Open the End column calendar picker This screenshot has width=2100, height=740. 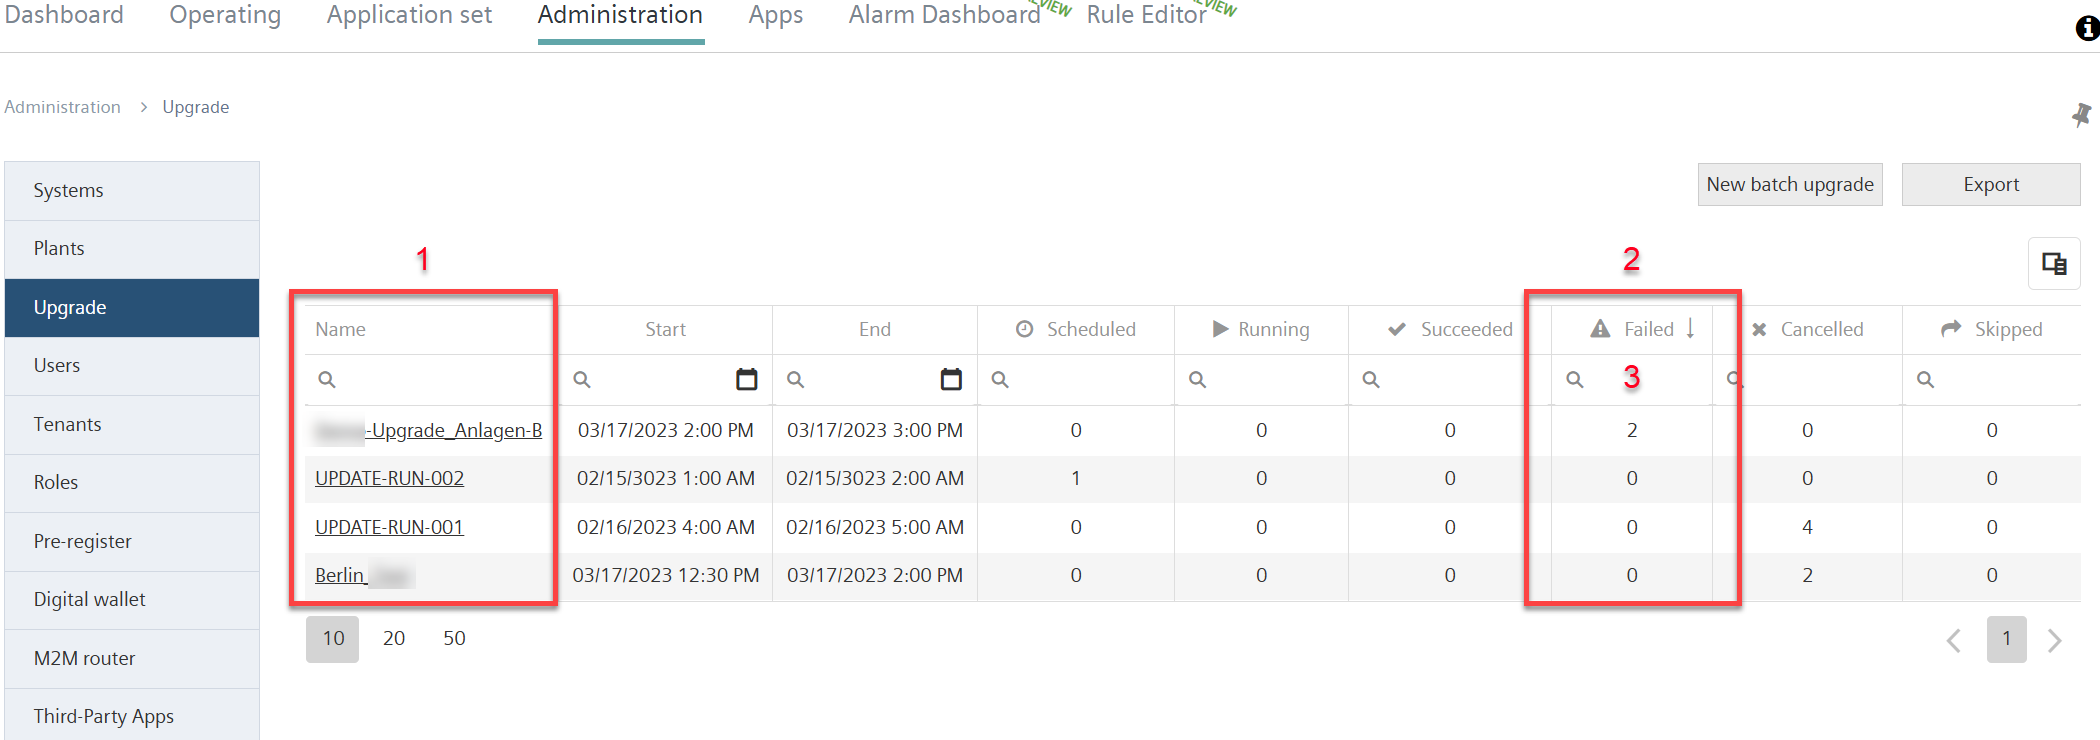[951, 379]
